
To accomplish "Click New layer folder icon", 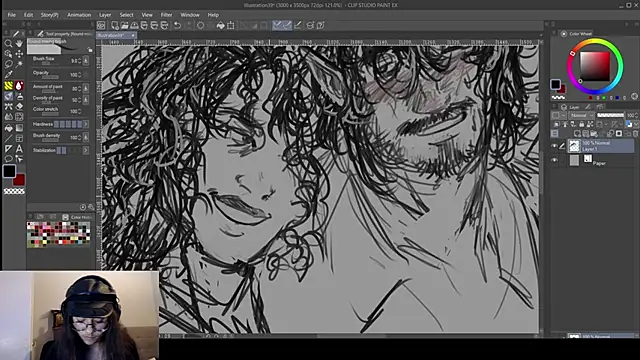I will 594,133.
